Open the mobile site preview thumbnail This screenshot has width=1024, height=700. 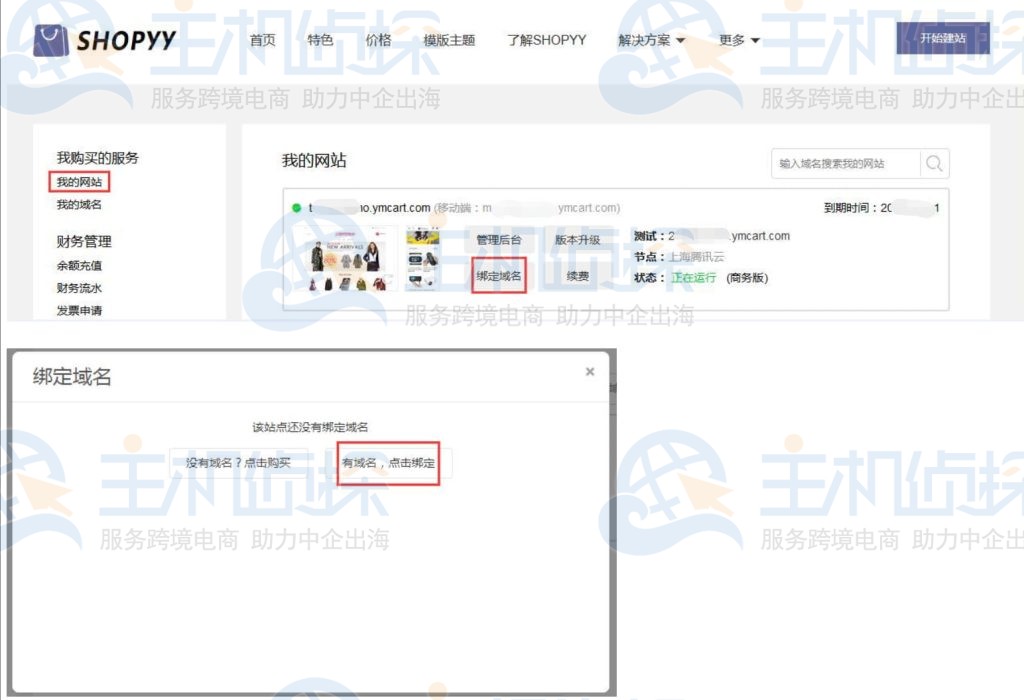(x=423, y=259)
